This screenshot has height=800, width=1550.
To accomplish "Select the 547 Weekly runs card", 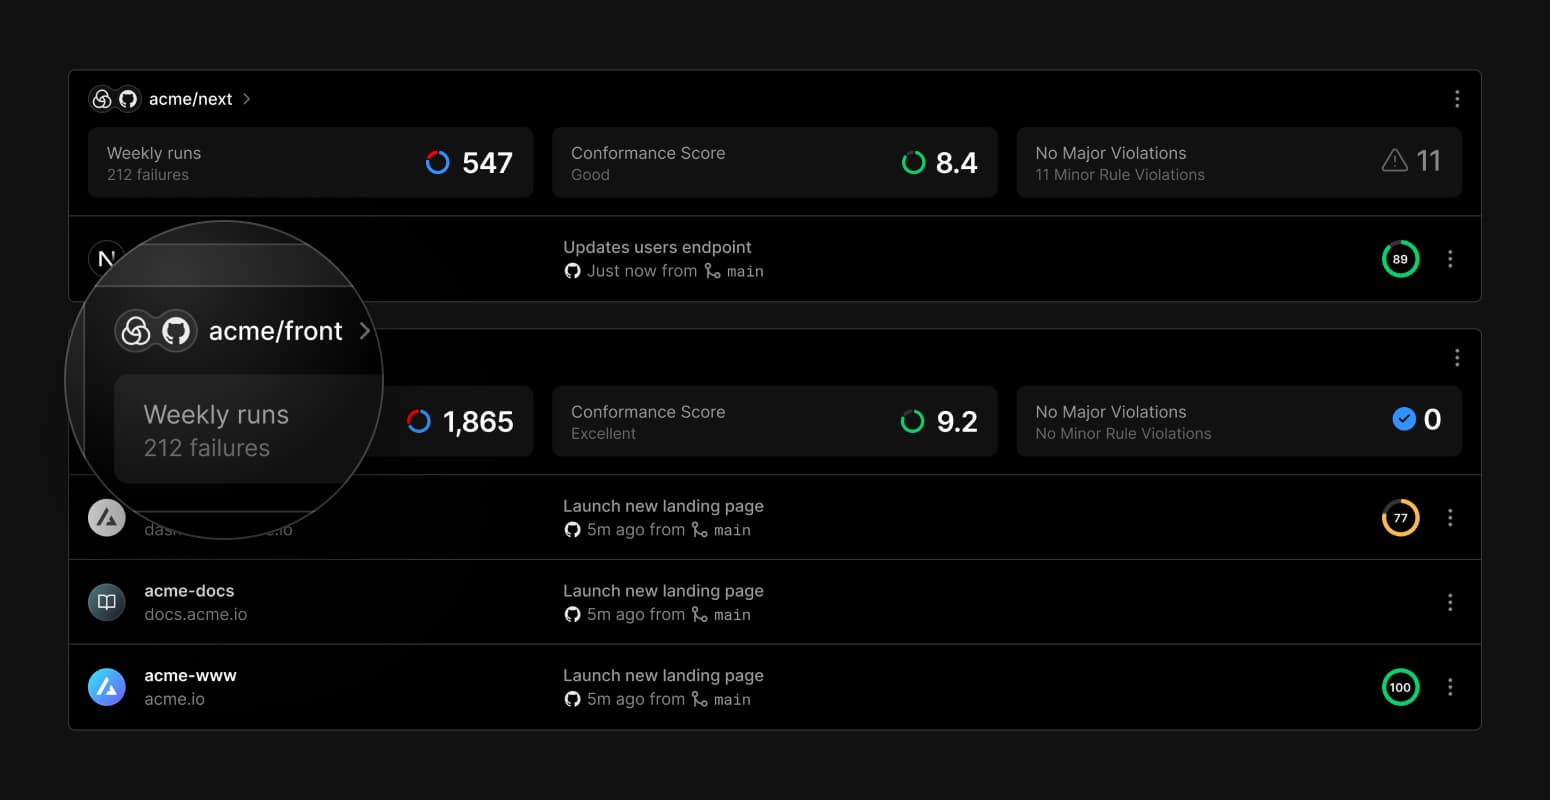I will pos(310,162).
